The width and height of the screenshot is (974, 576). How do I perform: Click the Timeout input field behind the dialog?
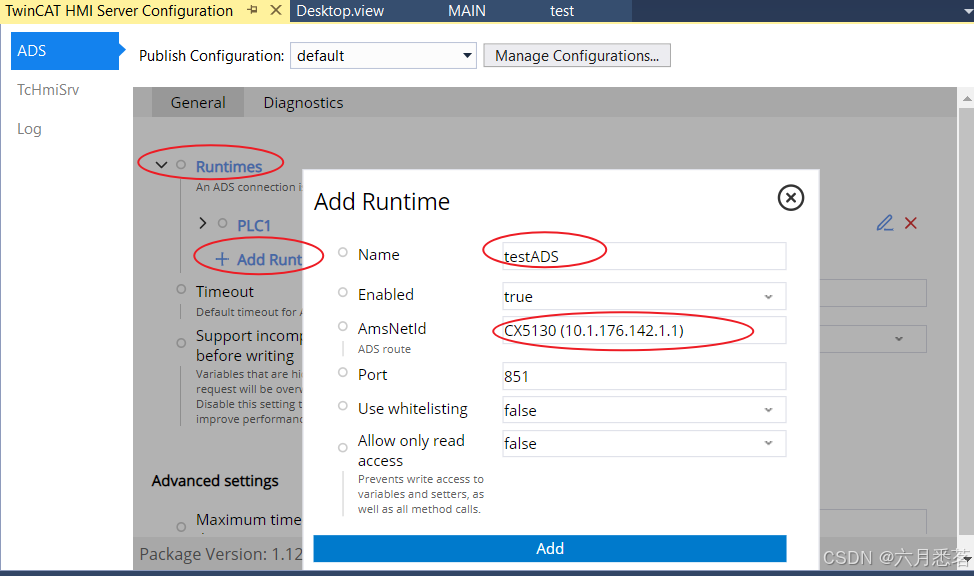pyautogui.click(x=873, y=293)
